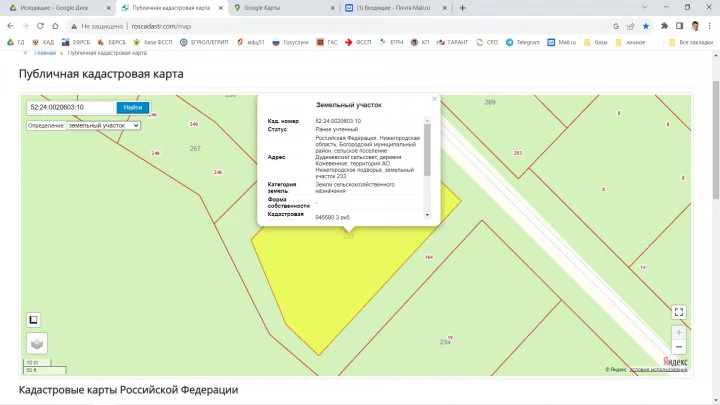This screenshot has height=405, width=720.
Task: Open the личное bookmarks folder
Action: pyautogui.click(x=630, y=42)
